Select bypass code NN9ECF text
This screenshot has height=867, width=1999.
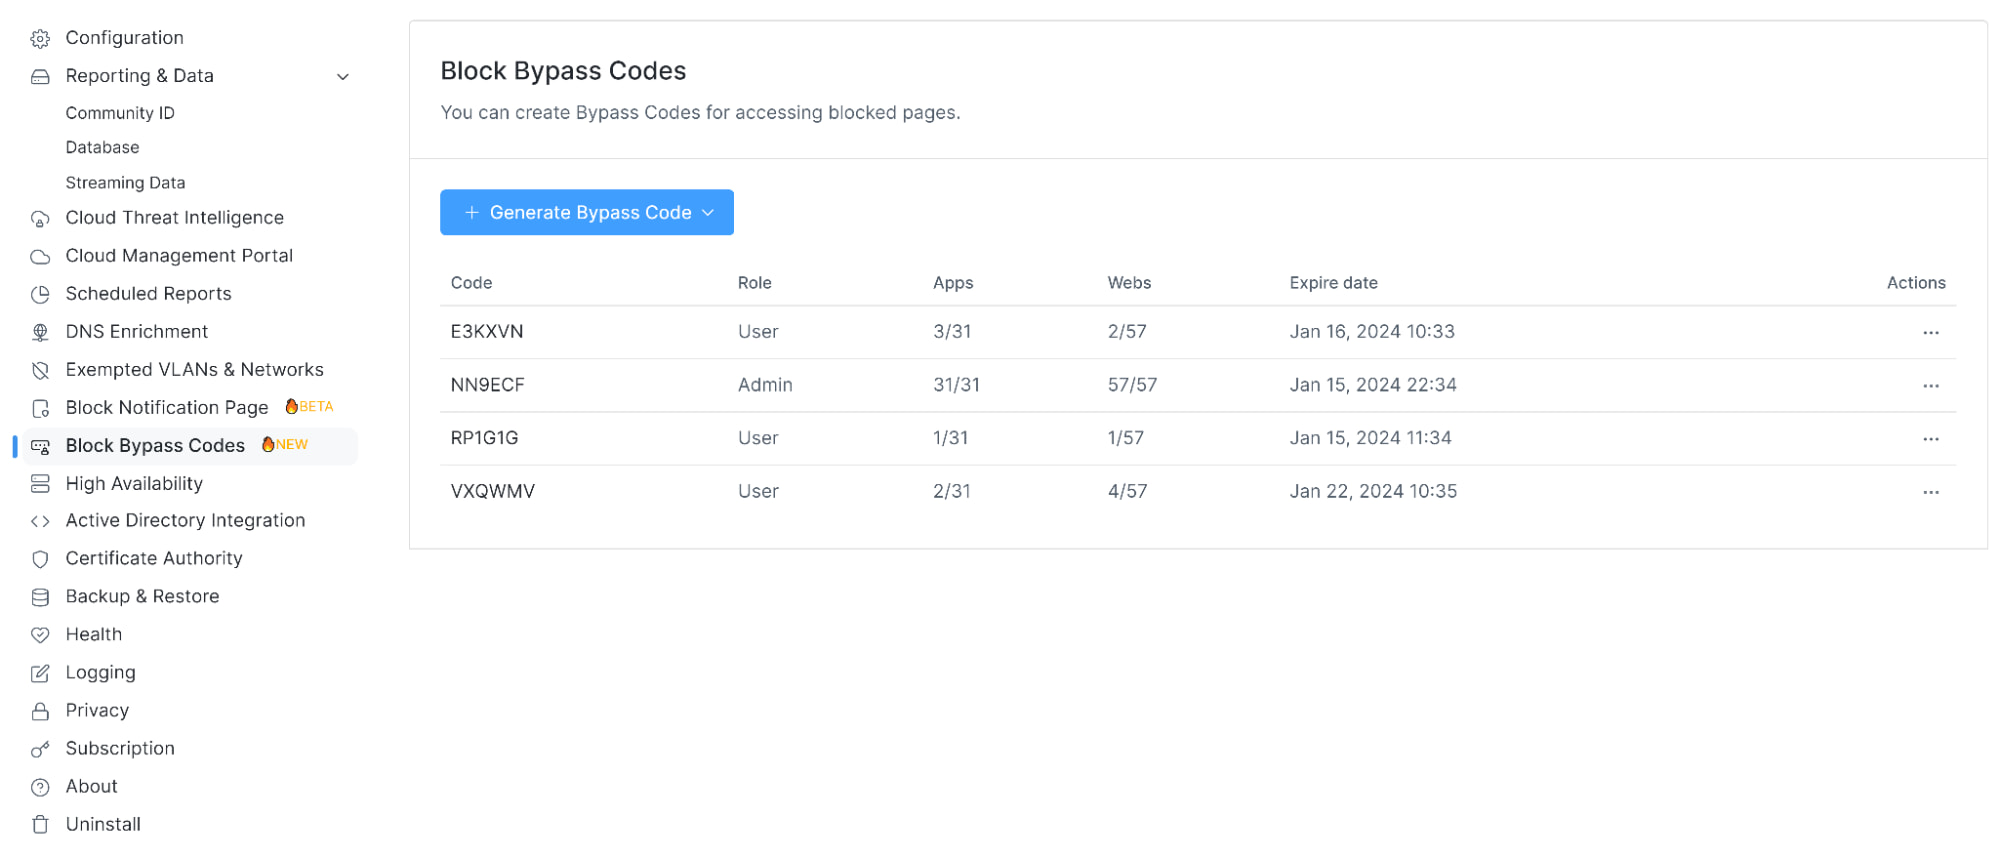click(487, 385)
